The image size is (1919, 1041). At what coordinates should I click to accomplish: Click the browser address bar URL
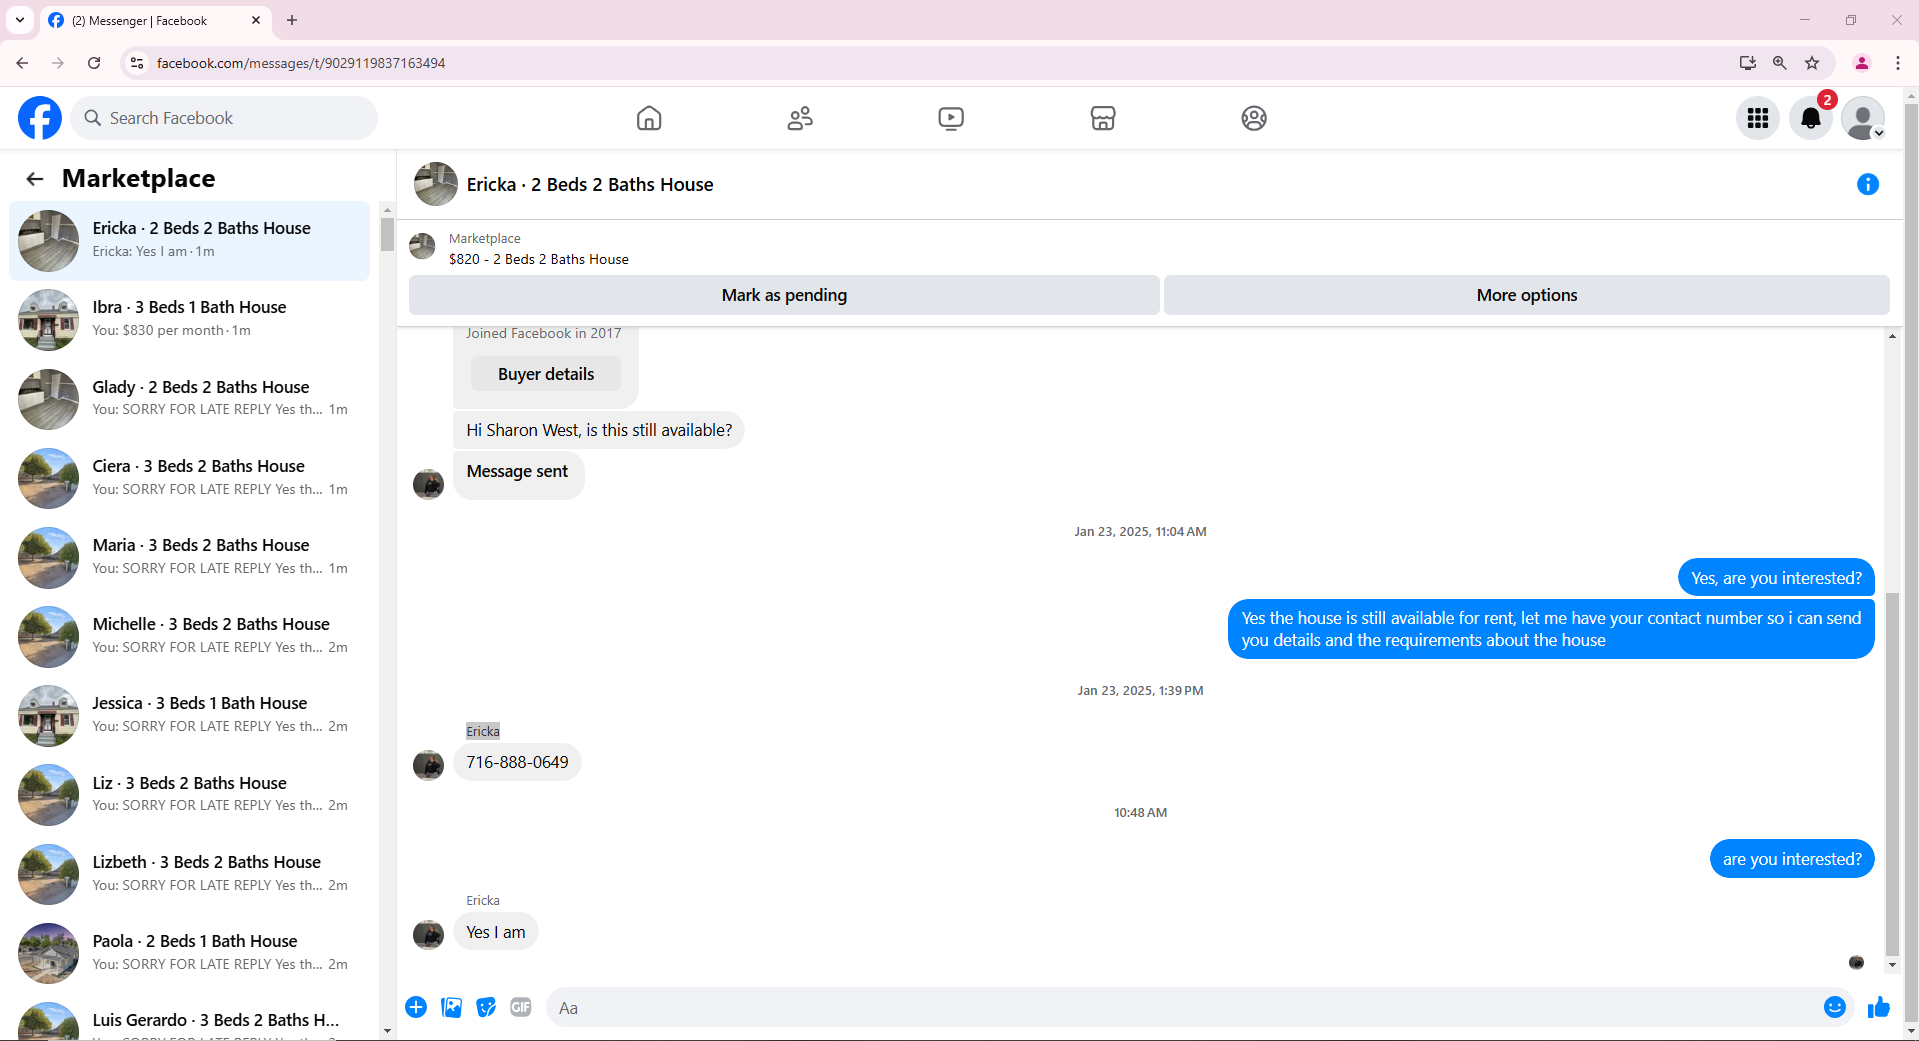point(301,63)
